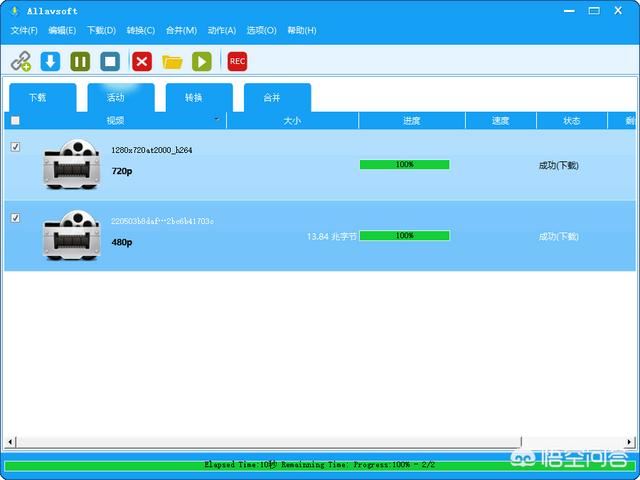Open the 下载(D) menu
640x480 pixels.
(x=101, y=31)
